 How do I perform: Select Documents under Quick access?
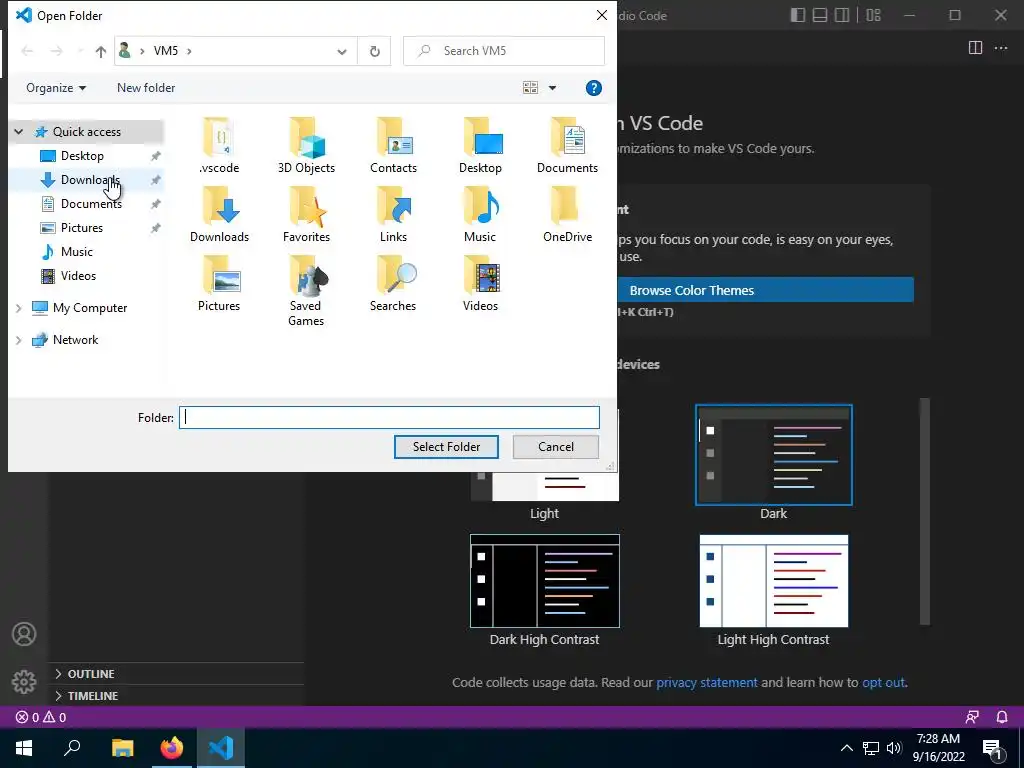[x=91, y=204]
